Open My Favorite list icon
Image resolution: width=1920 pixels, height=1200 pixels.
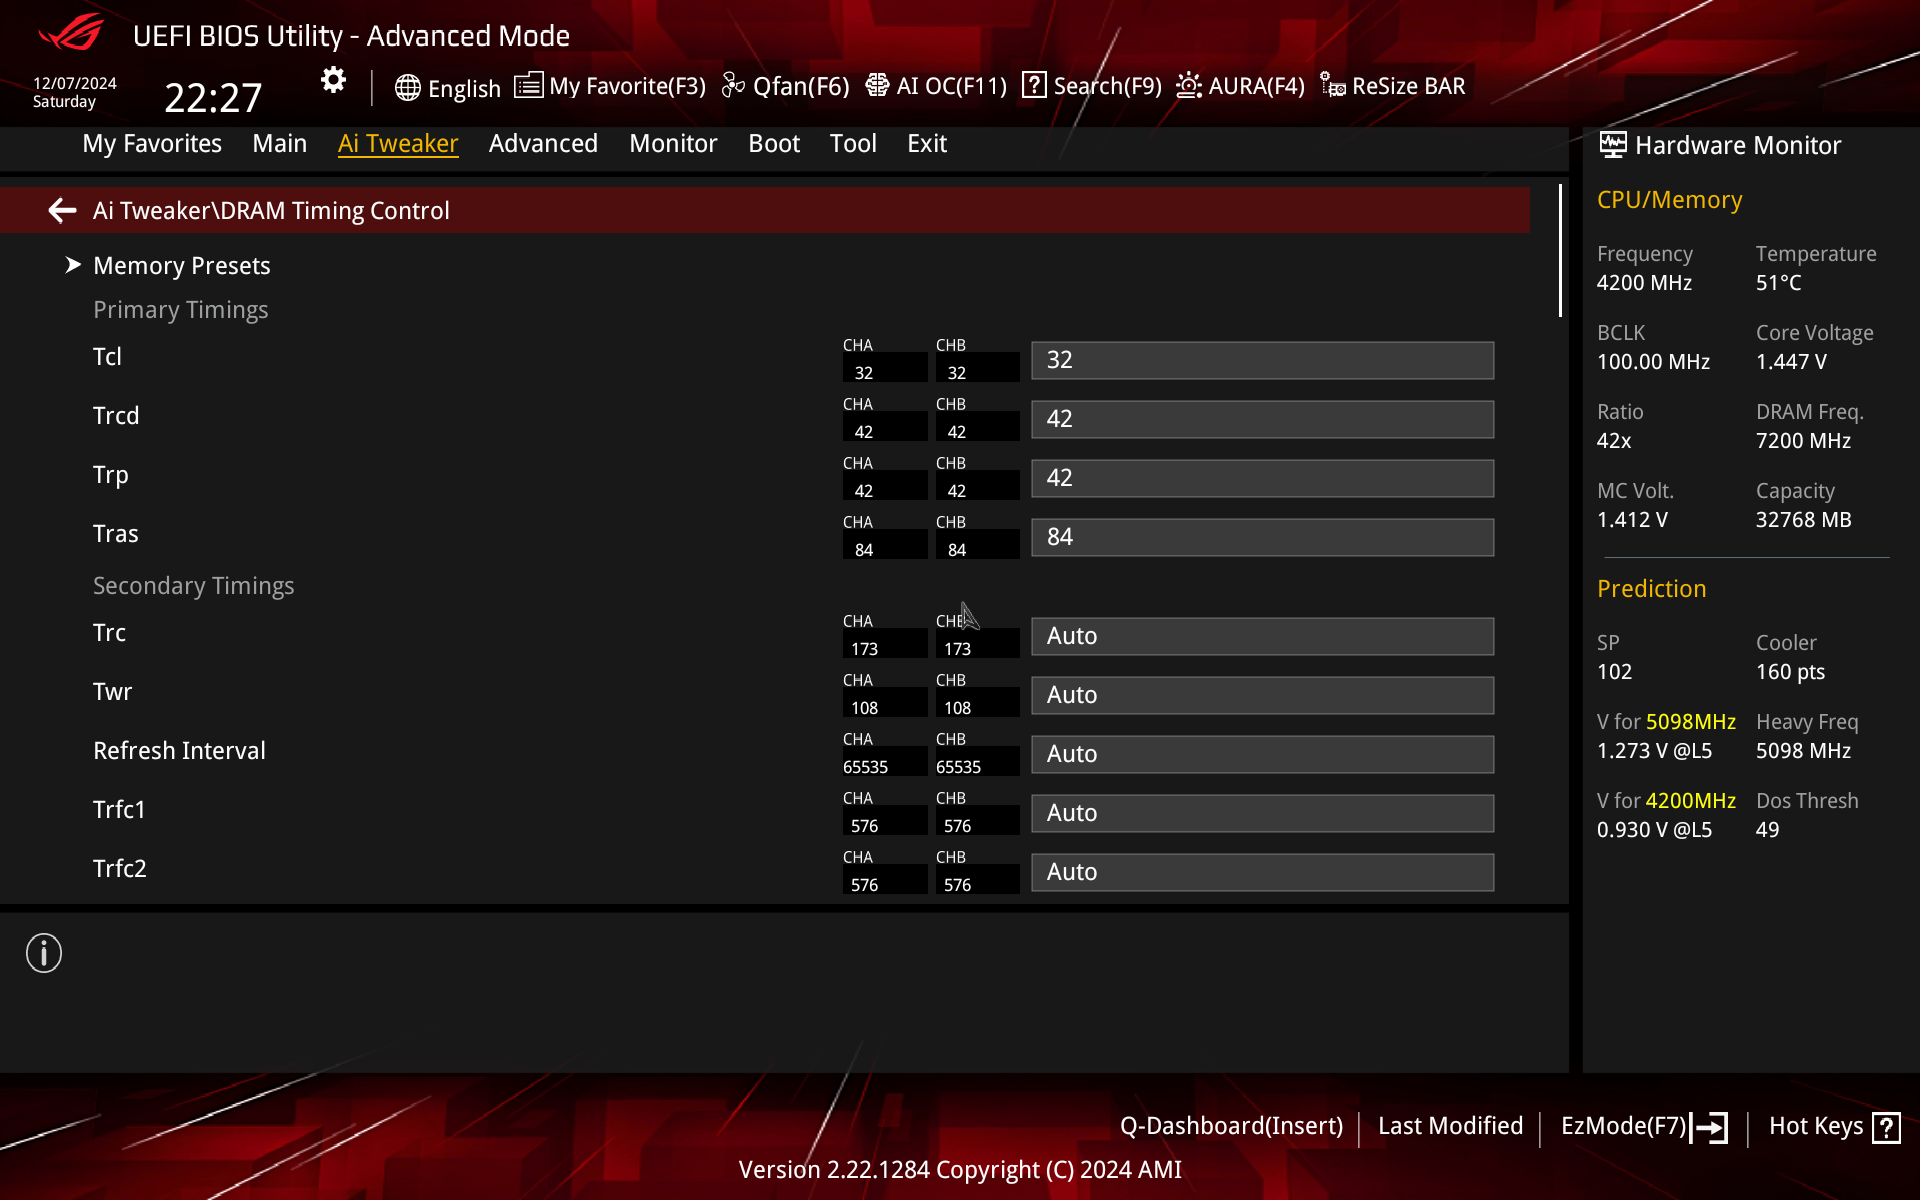click(528, 85)
